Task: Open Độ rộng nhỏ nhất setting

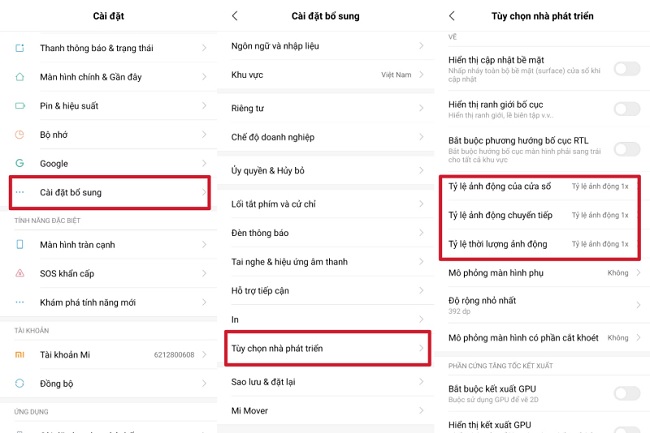Action: [x=538, y=304]
